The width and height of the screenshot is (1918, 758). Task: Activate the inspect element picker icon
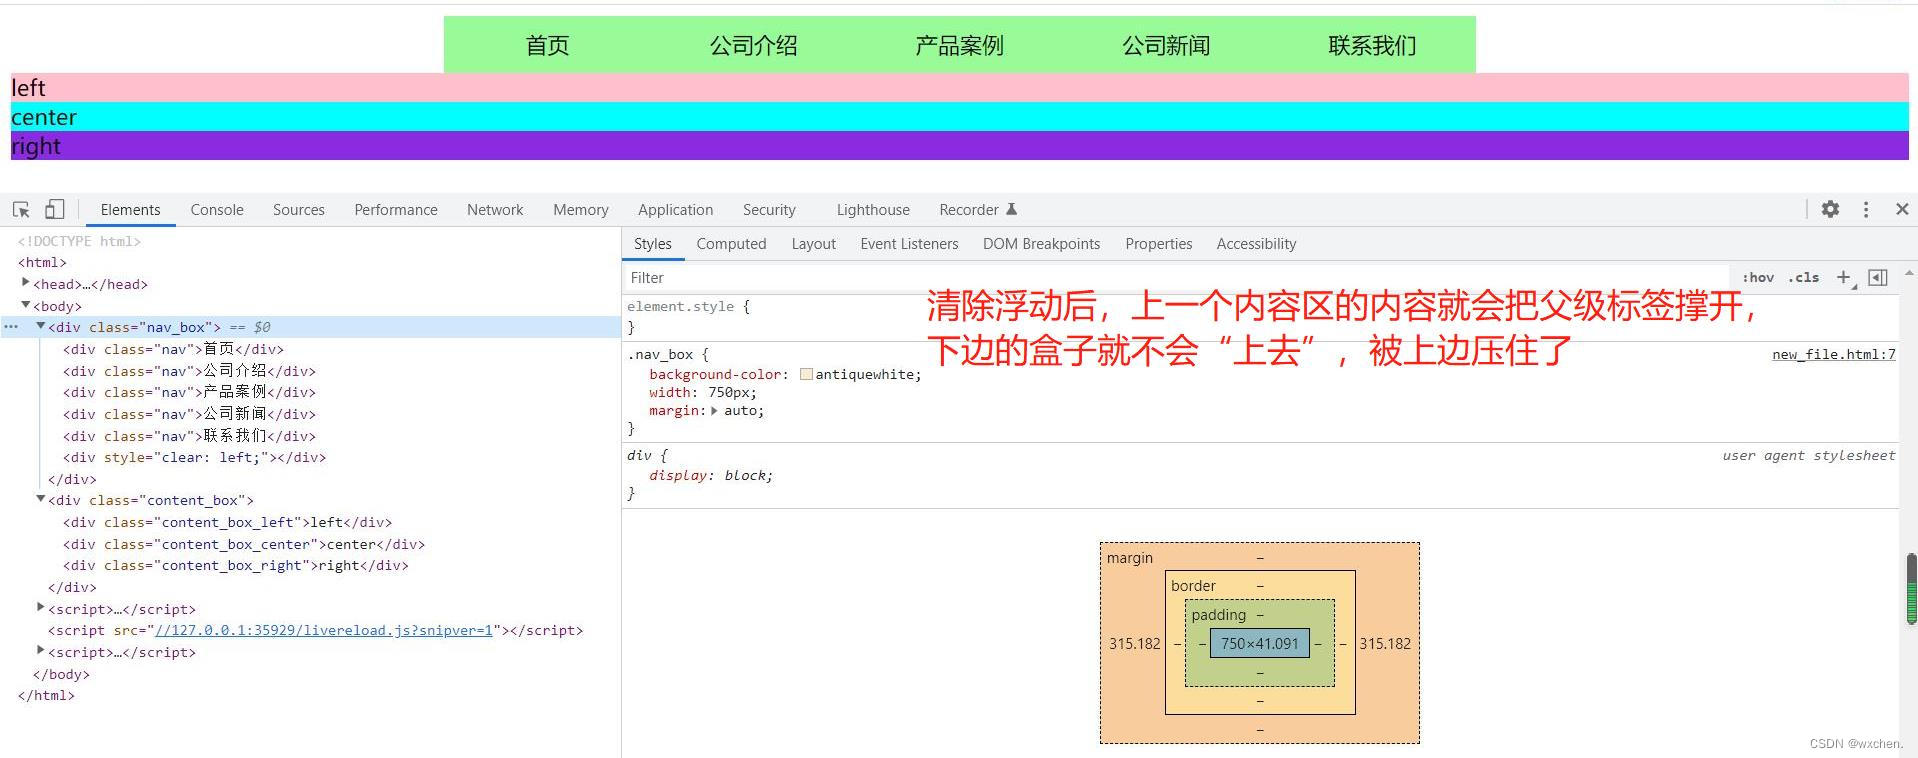click(x=21, y=209)
